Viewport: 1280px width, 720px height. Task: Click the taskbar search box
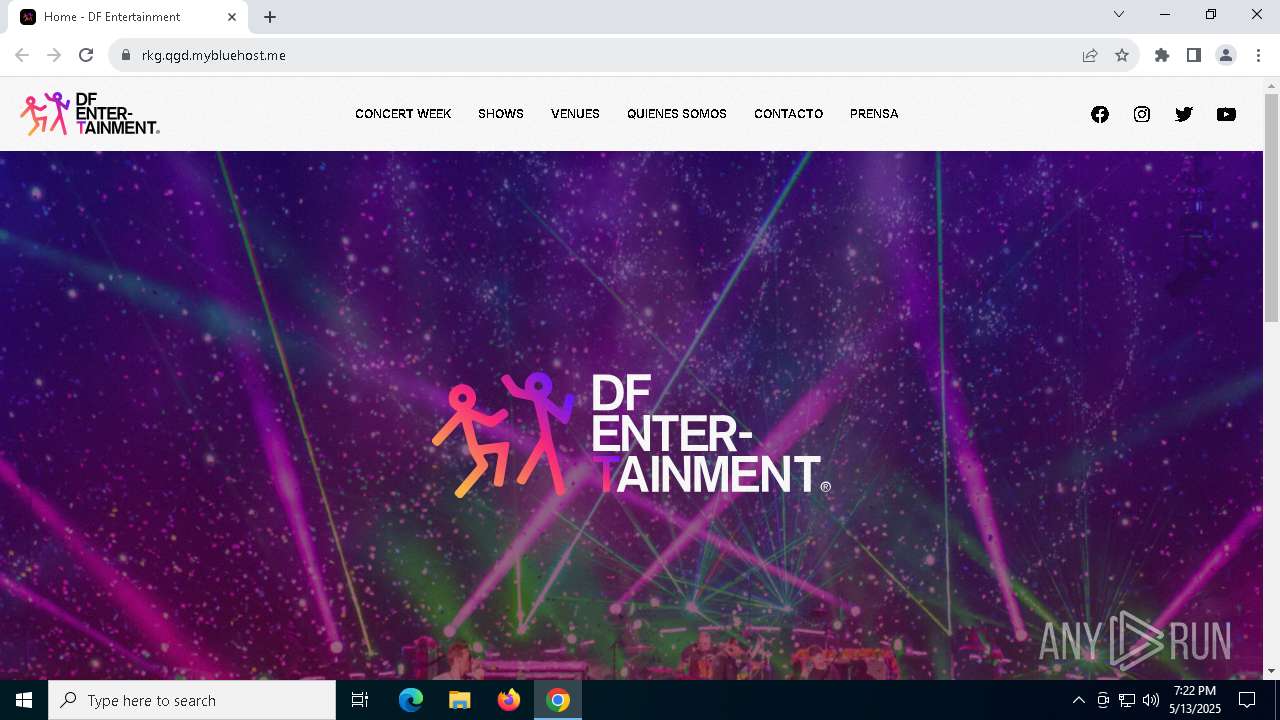tap(192, 700)
